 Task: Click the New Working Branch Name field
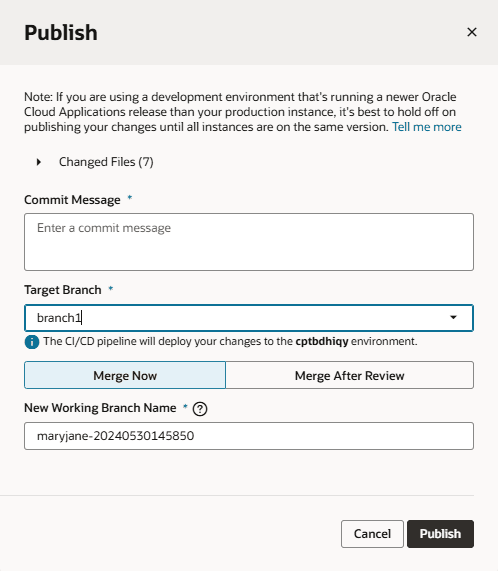coord(249,436)
